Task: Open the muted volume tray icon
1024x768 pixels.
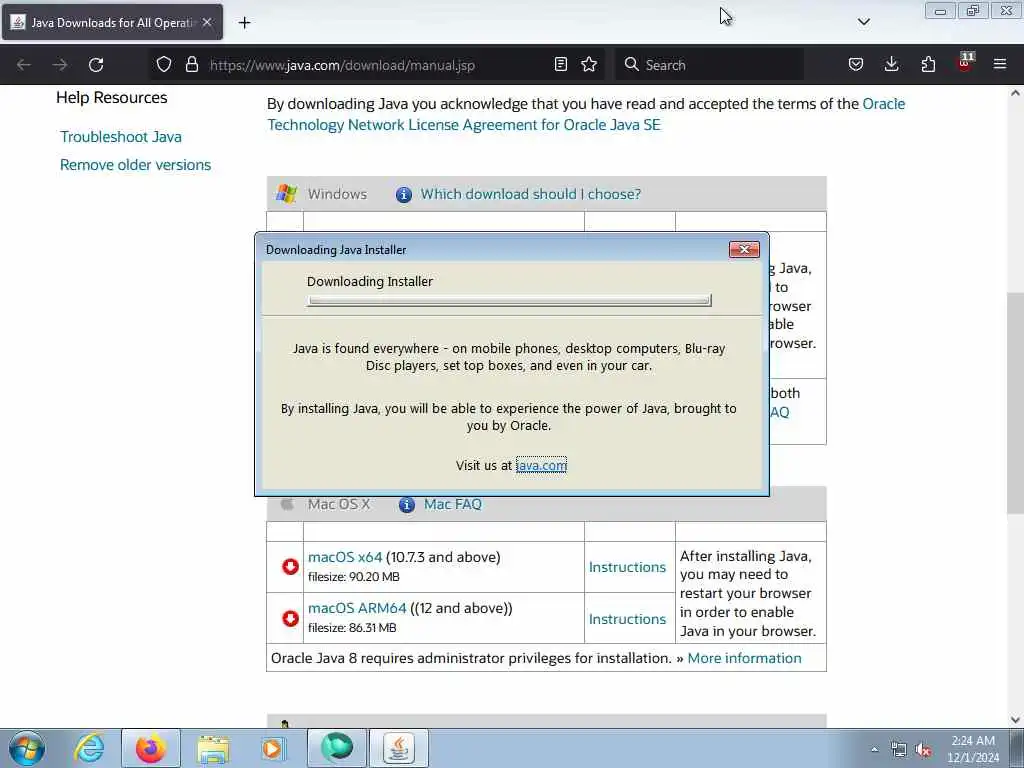Action: coord(923,750)
